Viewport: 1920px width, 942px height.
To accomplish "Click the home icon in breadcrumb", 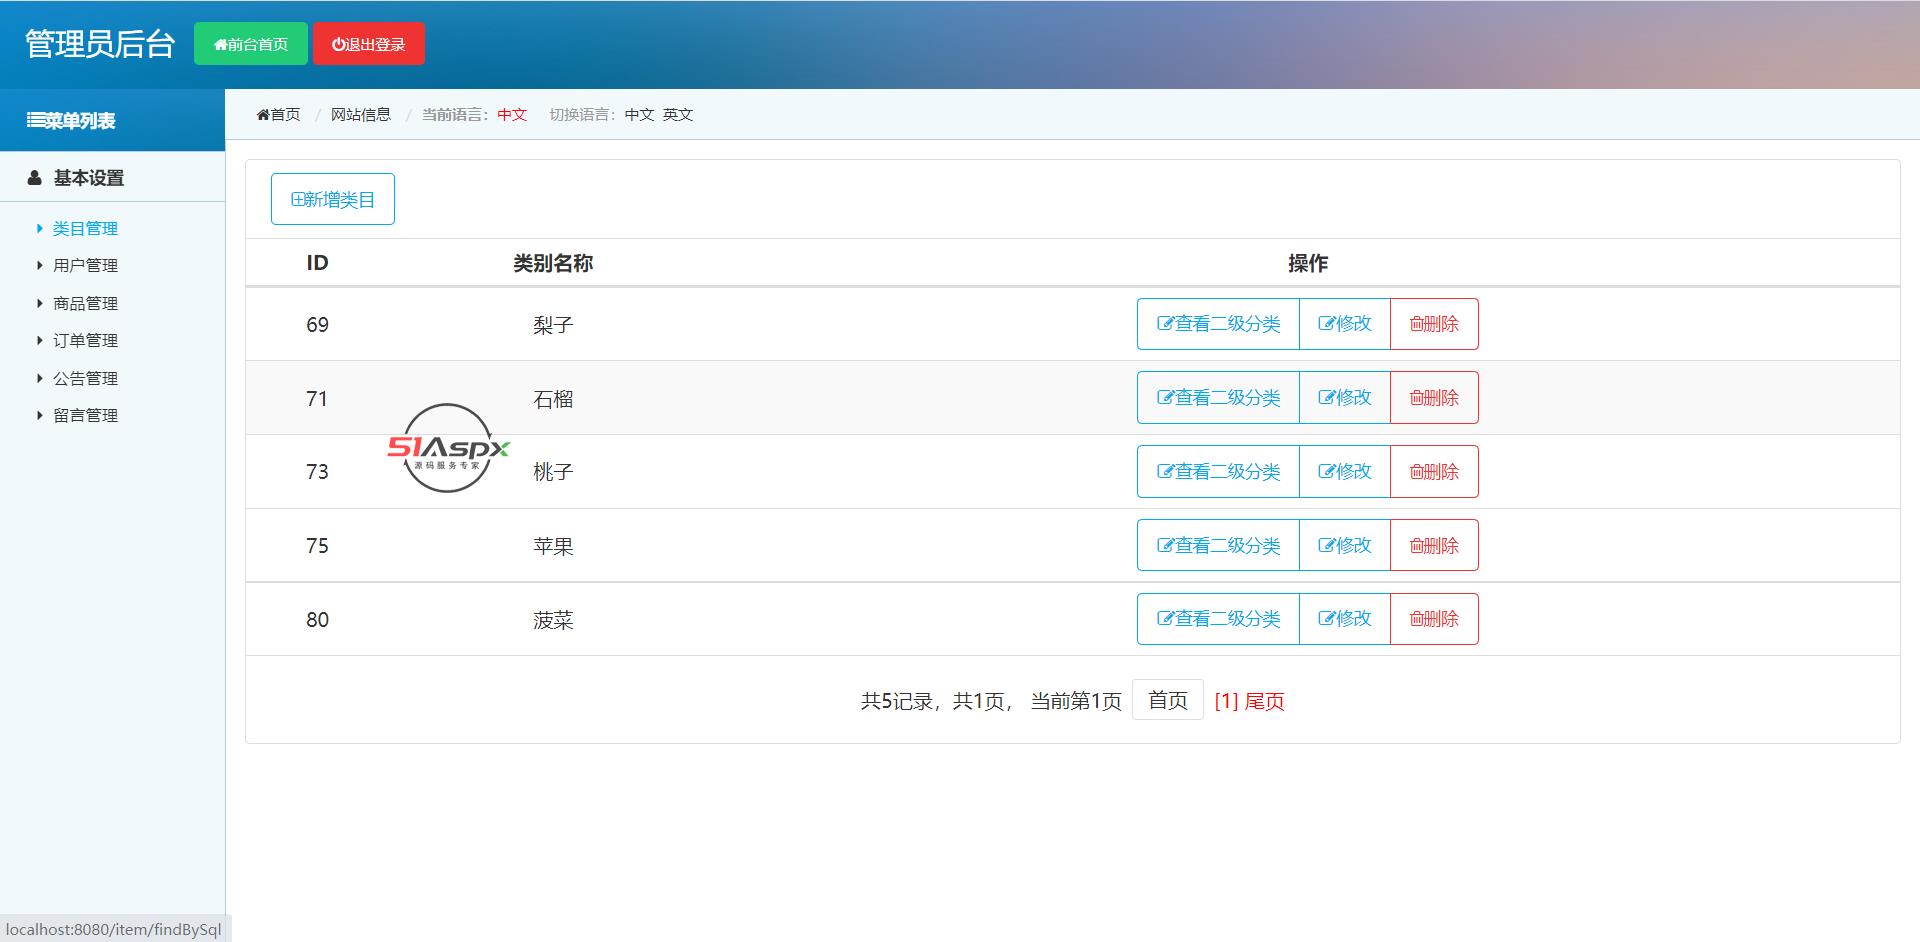I will click(264, 115).
